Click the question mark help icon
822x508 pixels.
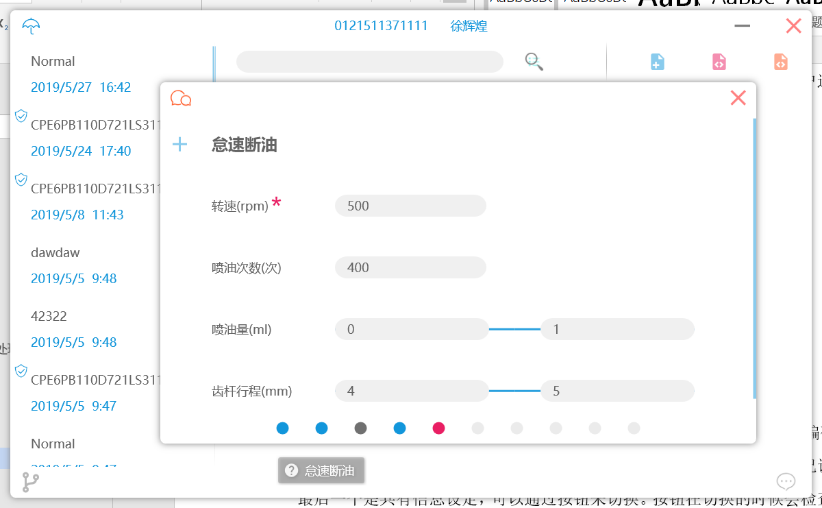(x=291, y=470)
